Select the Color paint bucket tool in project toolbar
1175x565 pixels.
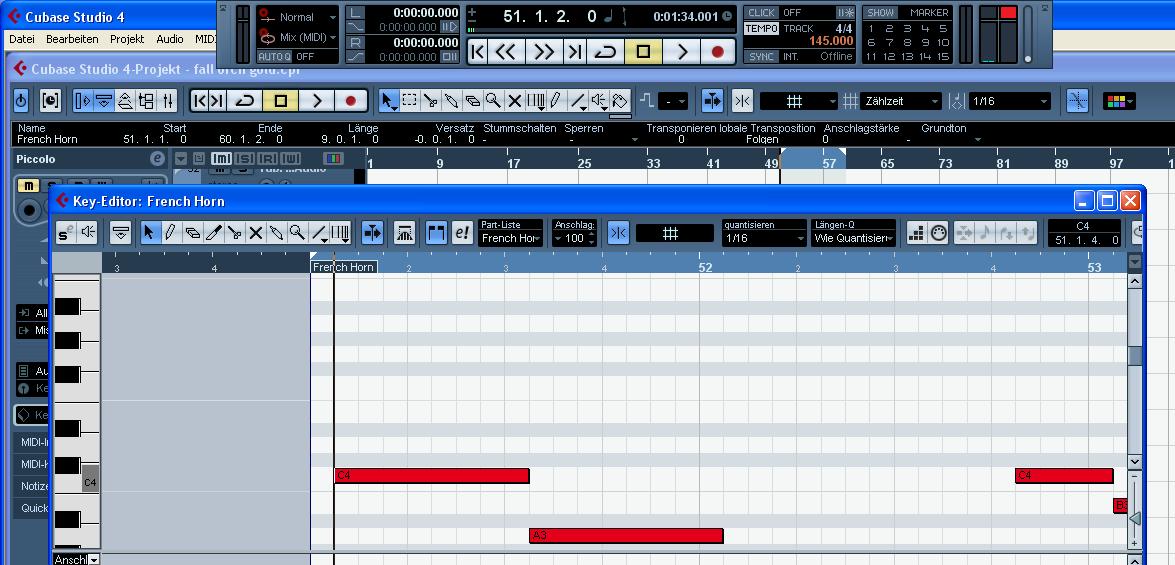[619, 100]
